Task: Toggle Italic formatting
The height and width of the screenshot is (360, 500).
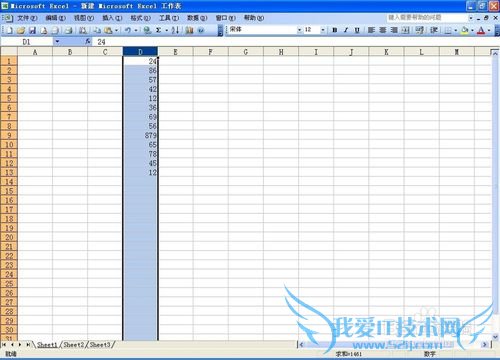Action: (346, 30)
